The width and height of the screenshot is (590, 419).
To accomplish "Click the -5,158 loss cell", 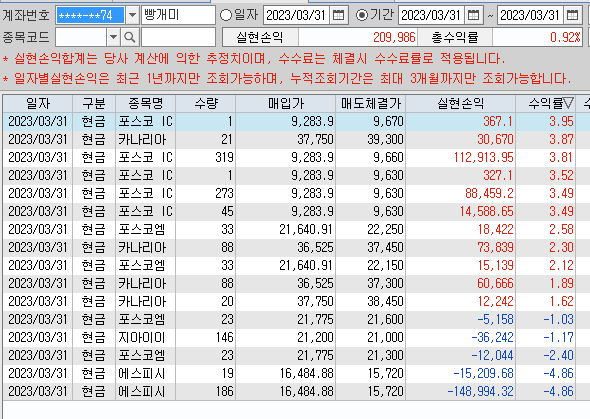I will click(x=461, y=320).
